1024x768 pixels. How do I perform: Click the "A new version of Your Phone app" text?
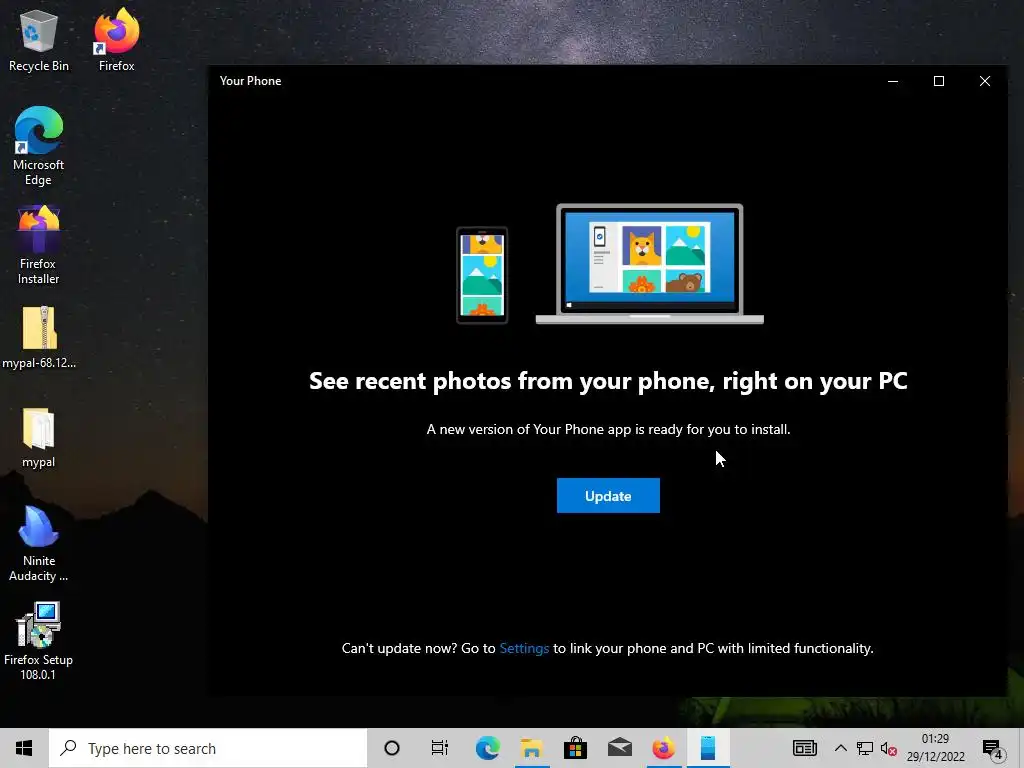[608, 429]
